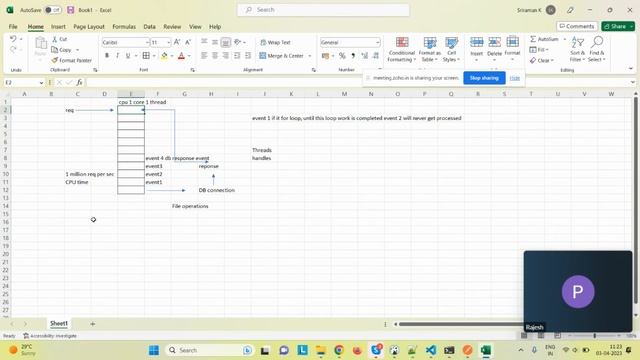Toggle Merge & Center
640x360 pixels.
[x=282, y=56]
